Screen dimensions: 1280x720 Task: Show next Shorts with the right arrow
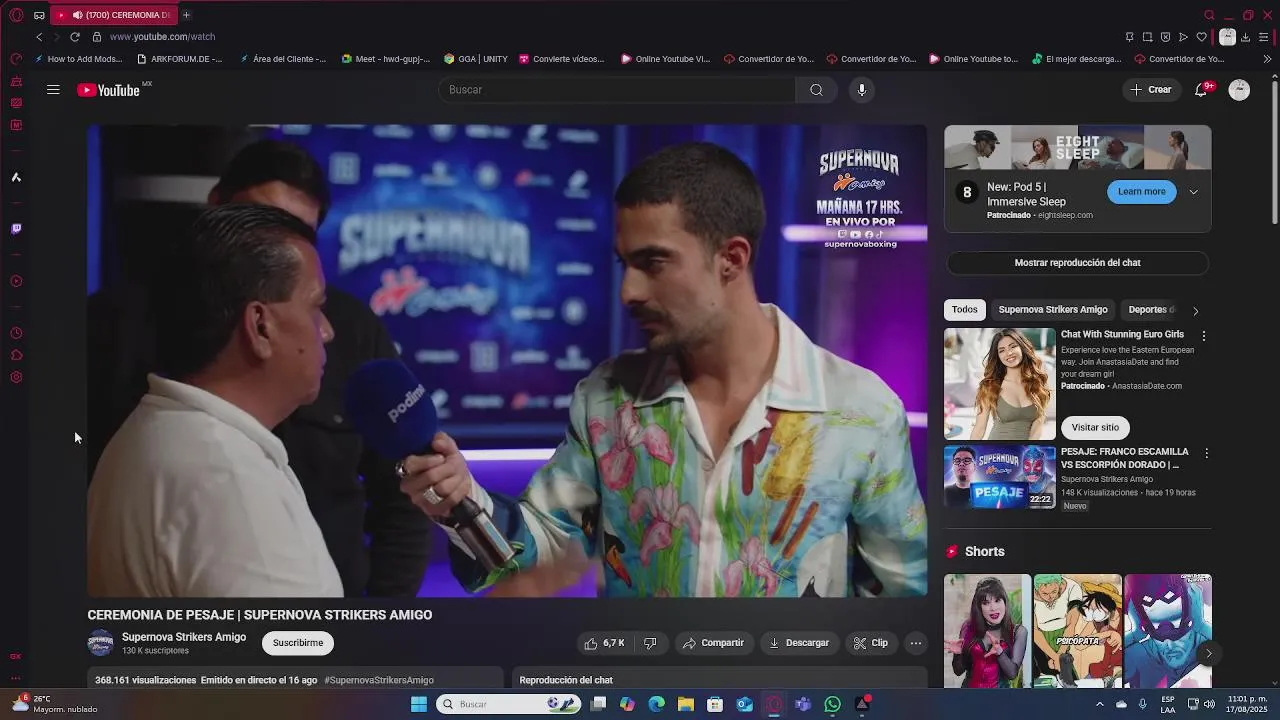point(1208,653)
